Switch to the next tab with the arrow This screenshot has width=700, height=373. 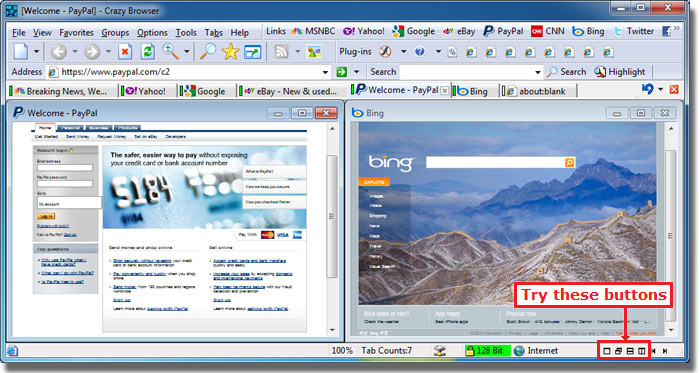point(665,351)
